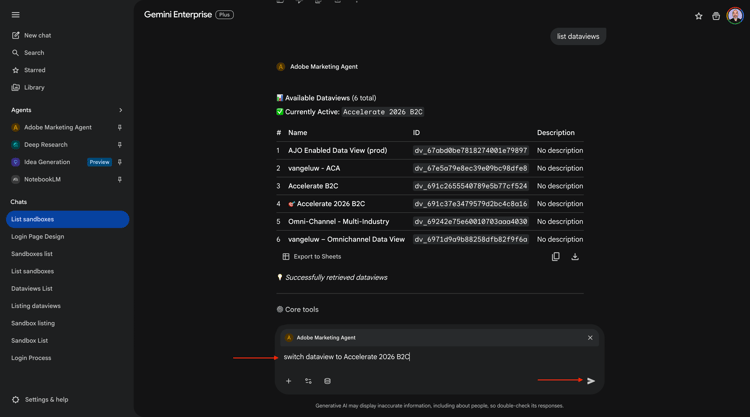Open Sandbox List chat
Screen dimensions: 750x417
(29, 340)
